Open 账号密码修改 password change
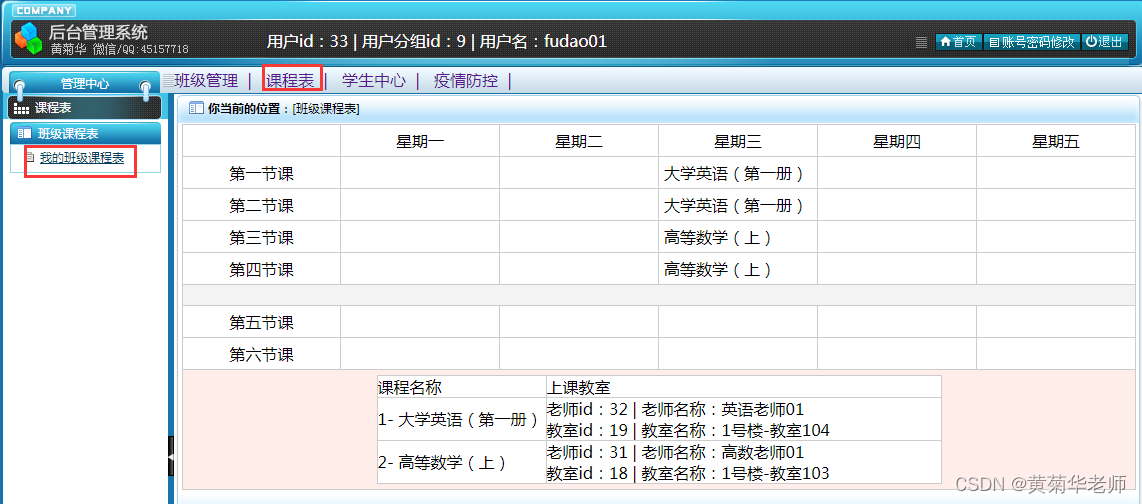Viewport: 1142px width, 504px height. (1031, 42)
